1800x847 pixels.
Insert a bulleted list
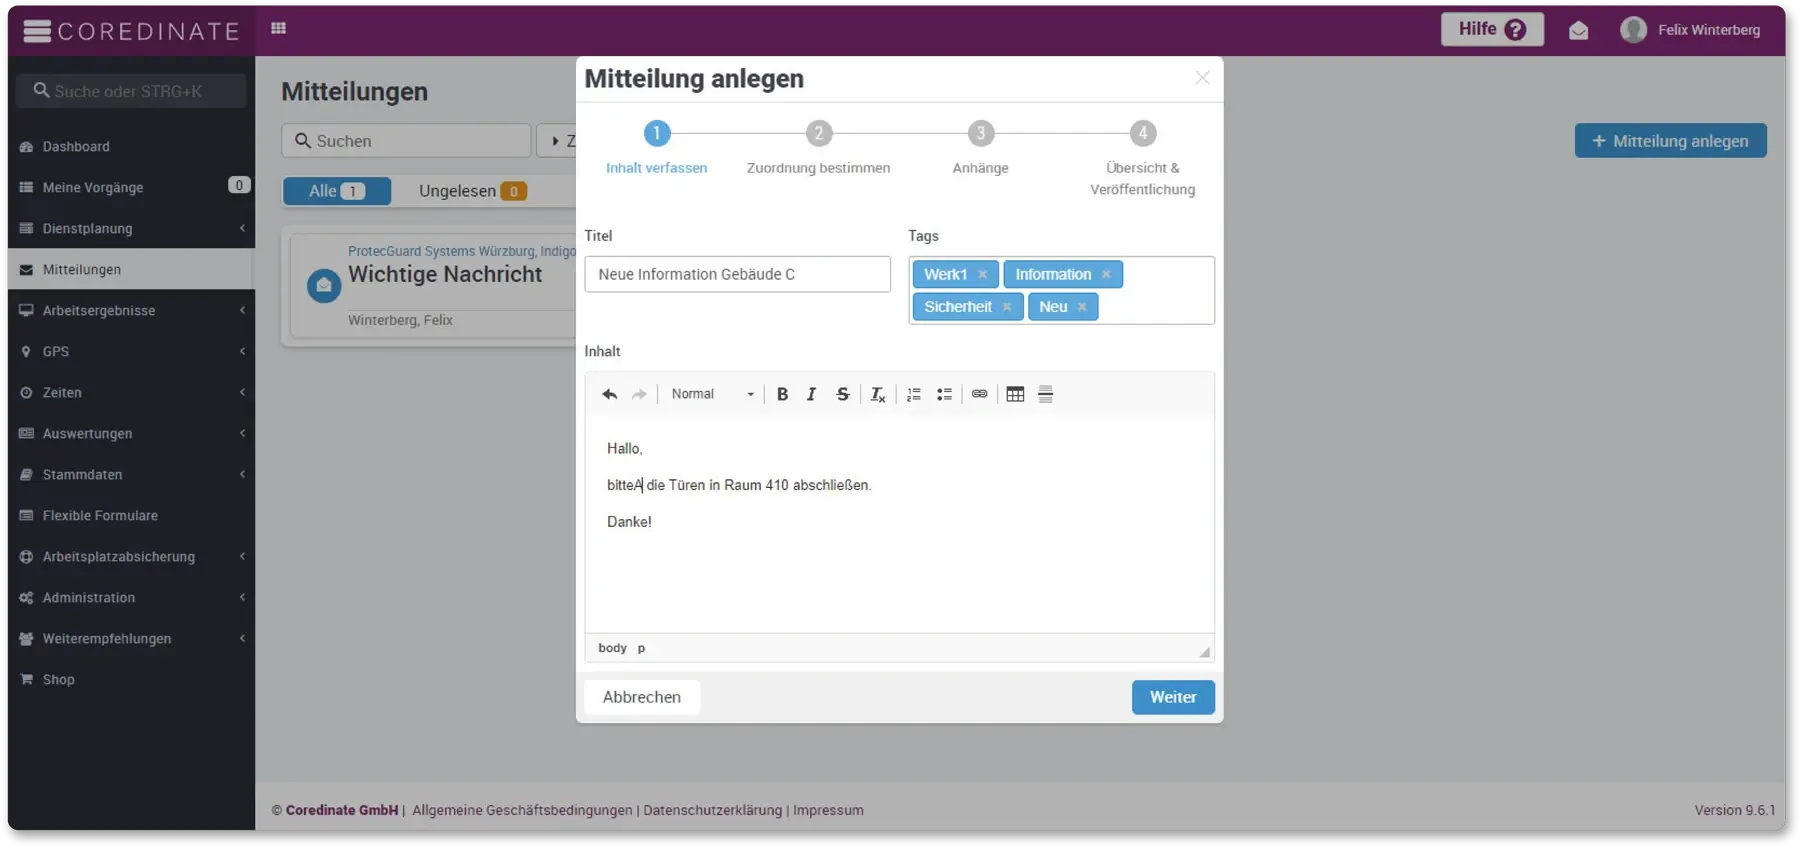click(x=944, y=394)
